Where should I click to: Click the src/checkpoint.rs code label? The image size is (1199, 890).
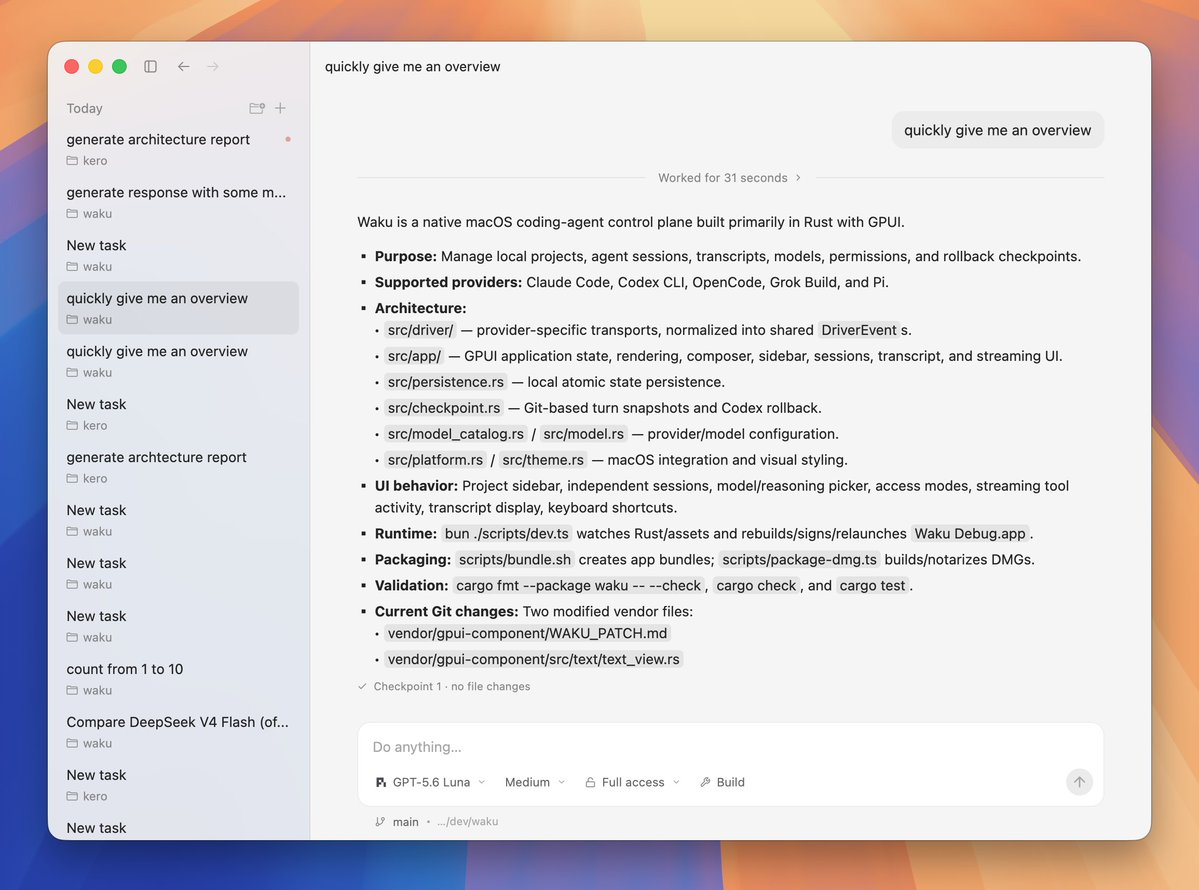pyautogui.click(x=444, y=408)
